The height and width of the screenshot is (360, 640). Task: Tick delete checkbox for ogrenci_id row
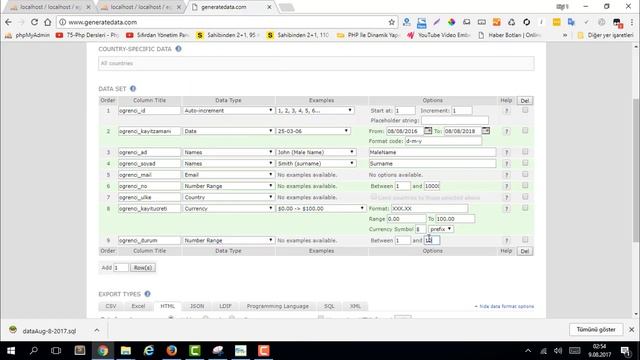(x=525, y=110)
